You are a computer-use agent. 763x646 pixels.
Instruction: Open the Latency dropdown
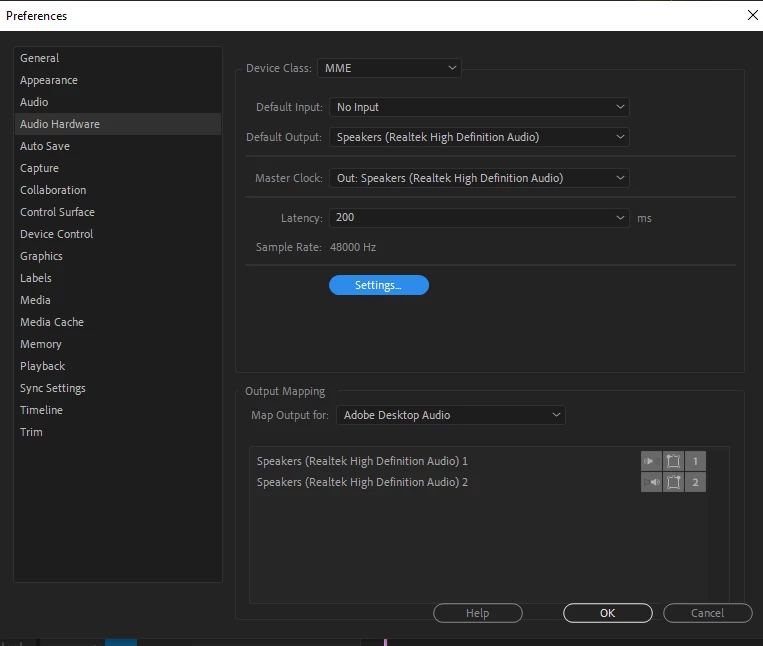479,217
